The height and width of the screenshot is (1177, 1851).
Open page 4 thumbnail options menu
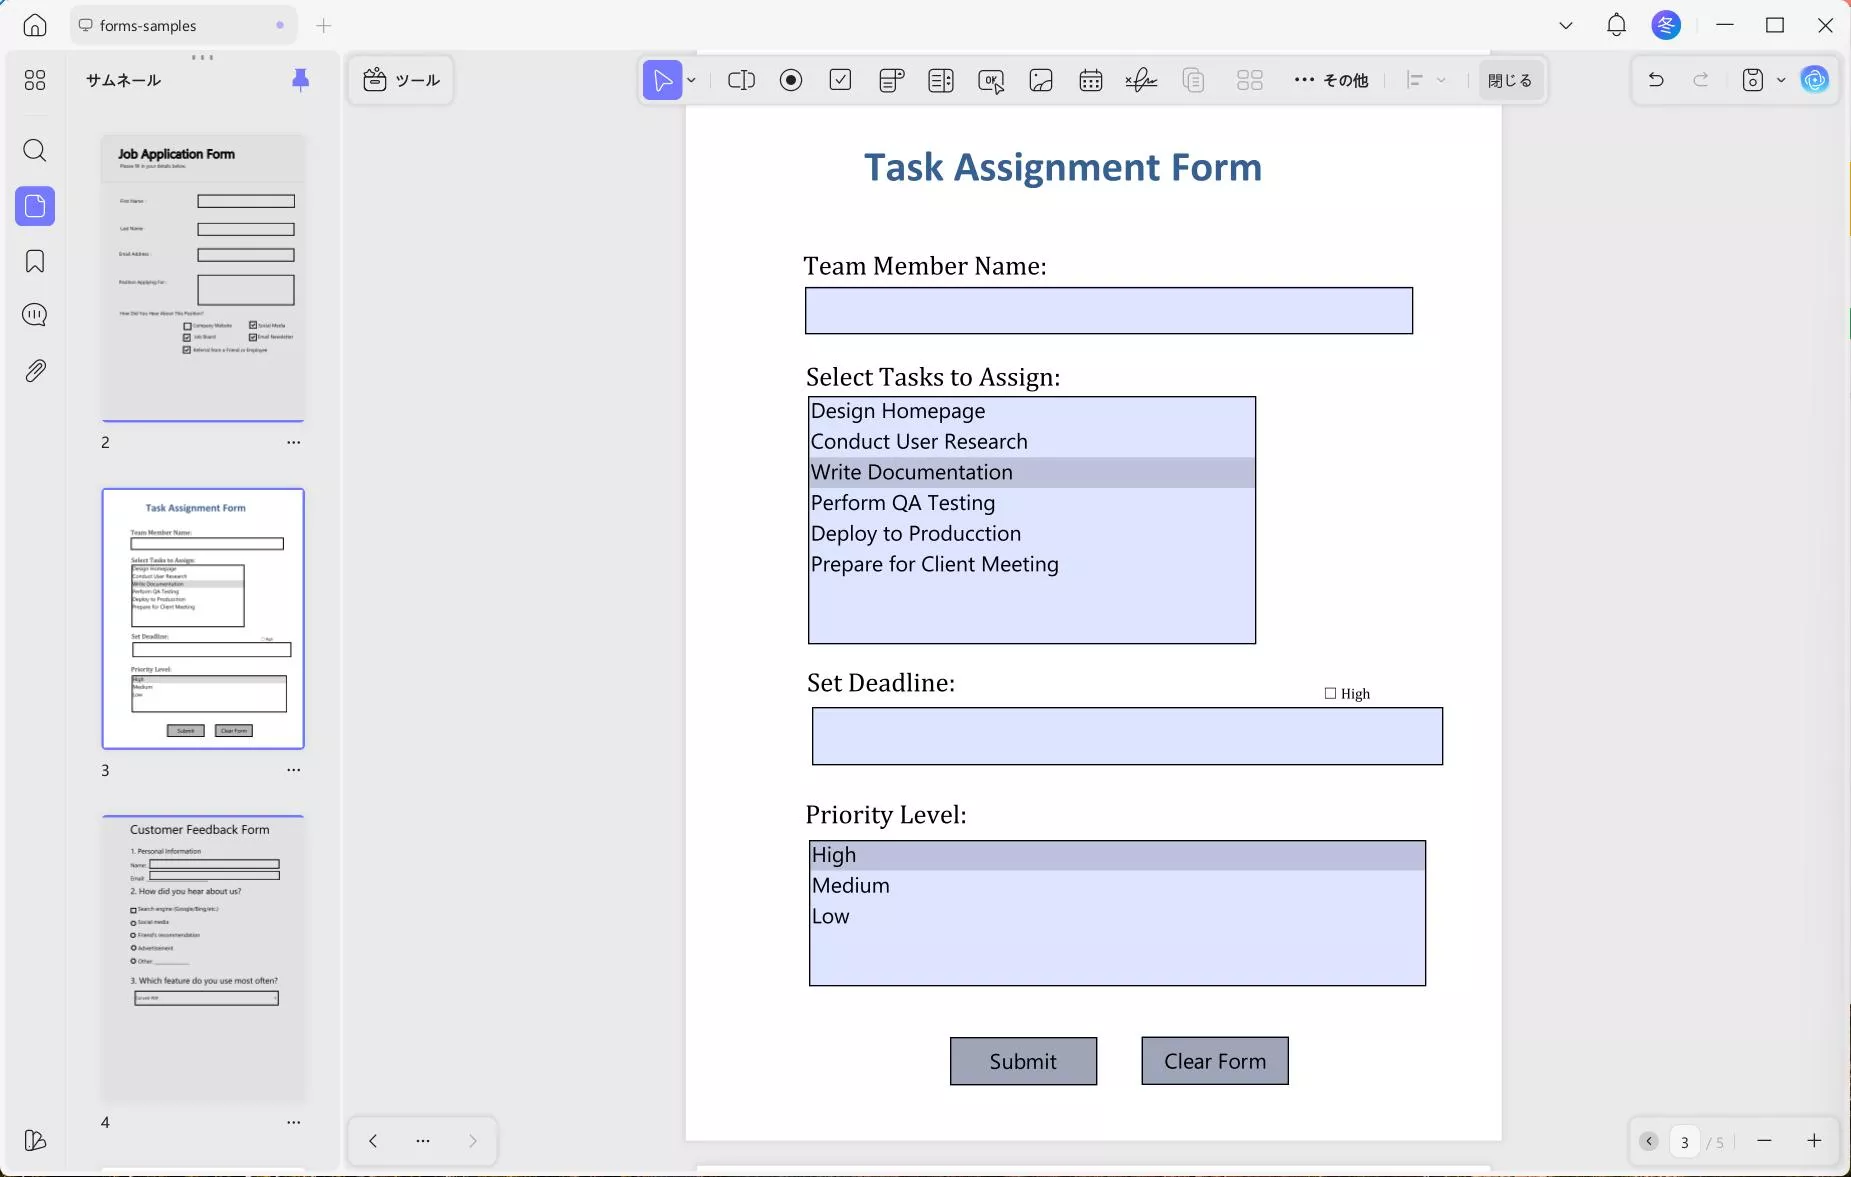(x=293, y=1122)
